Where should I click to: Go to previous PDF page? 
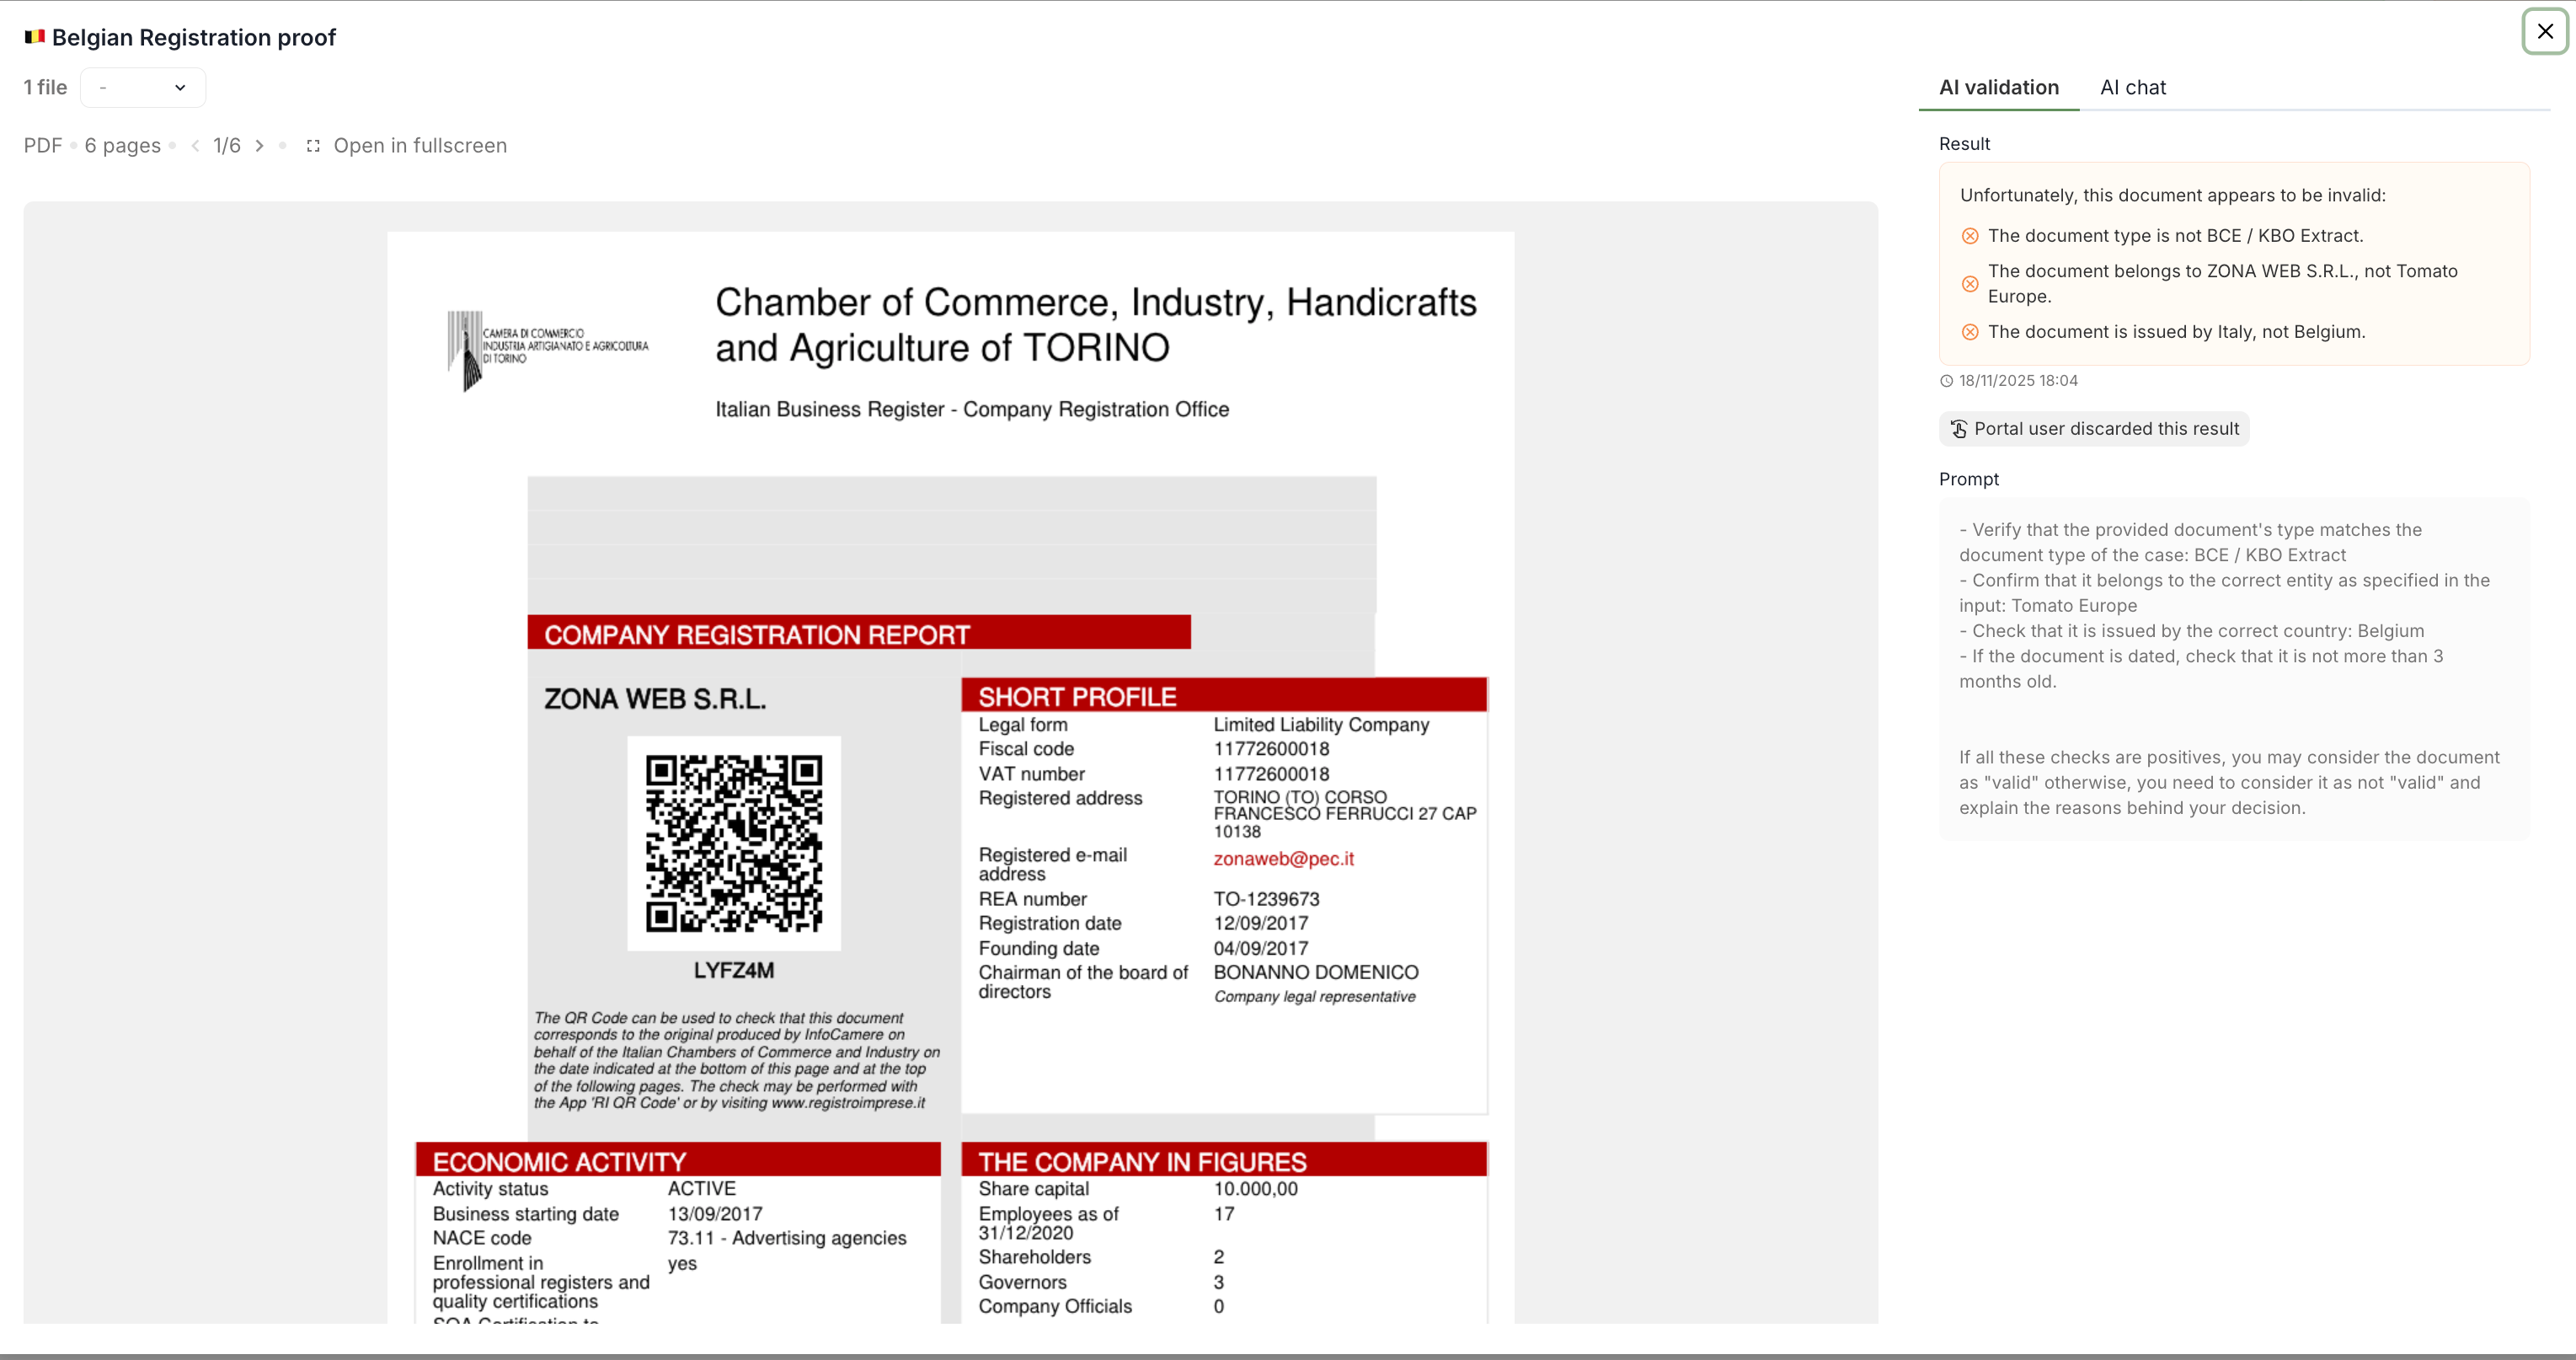pyautogui.click(x=195, y=146)
